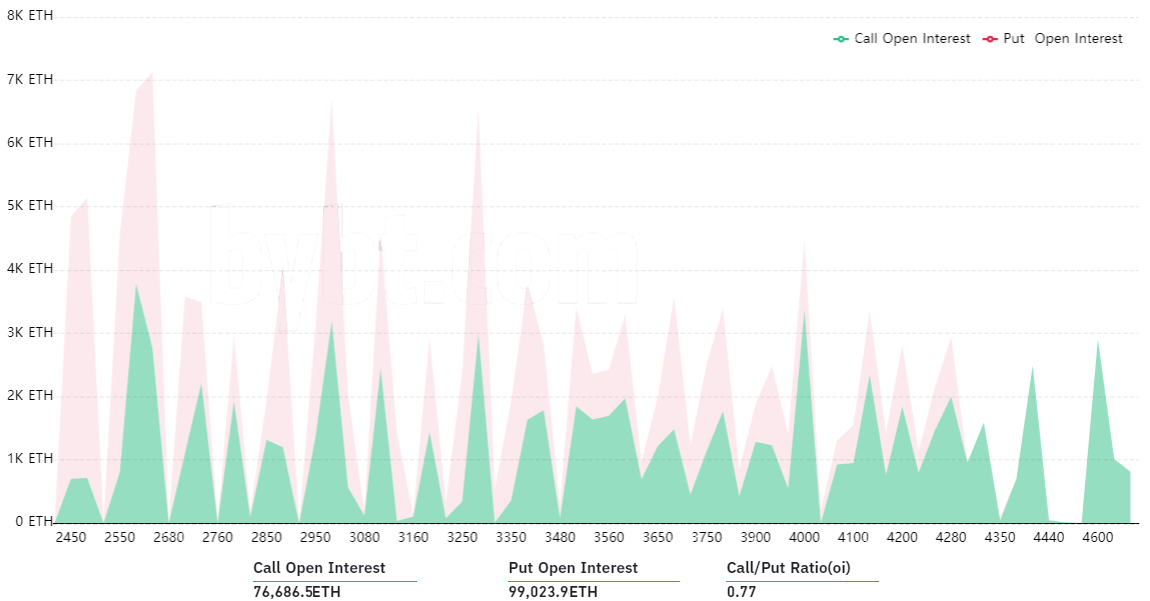Click the 2450 strike label on x-axis
Viewport: 1150px width, 601px height.
coord(71,537)
